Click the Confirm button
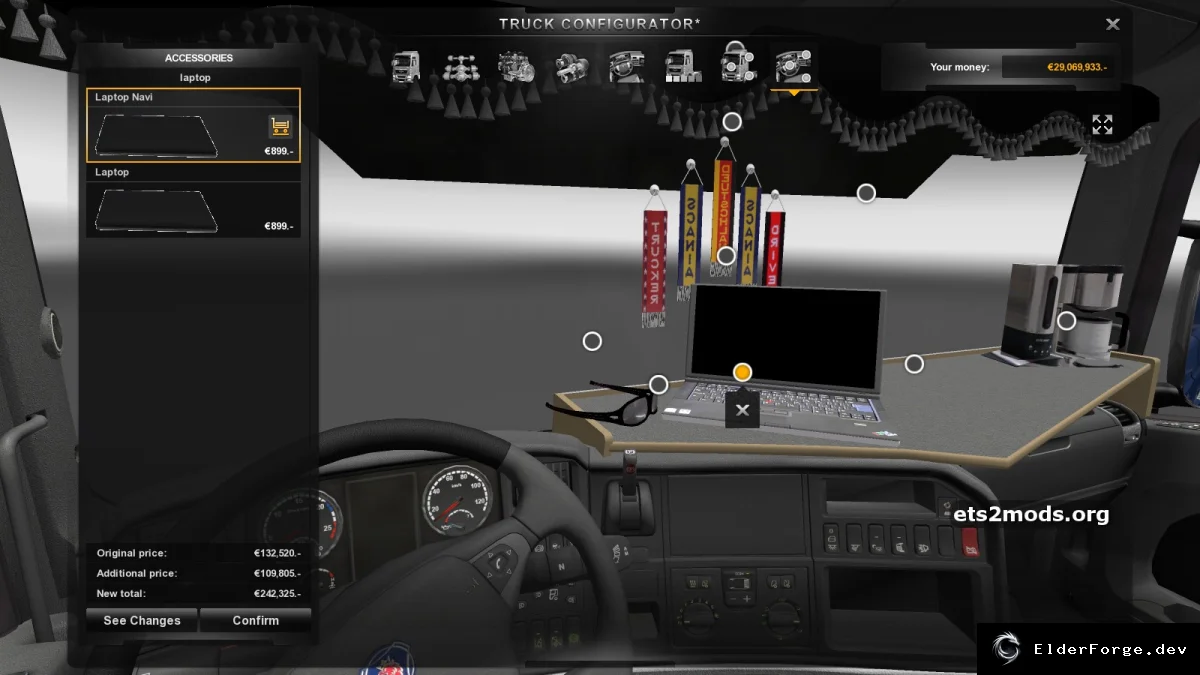 tap(256, 620)
